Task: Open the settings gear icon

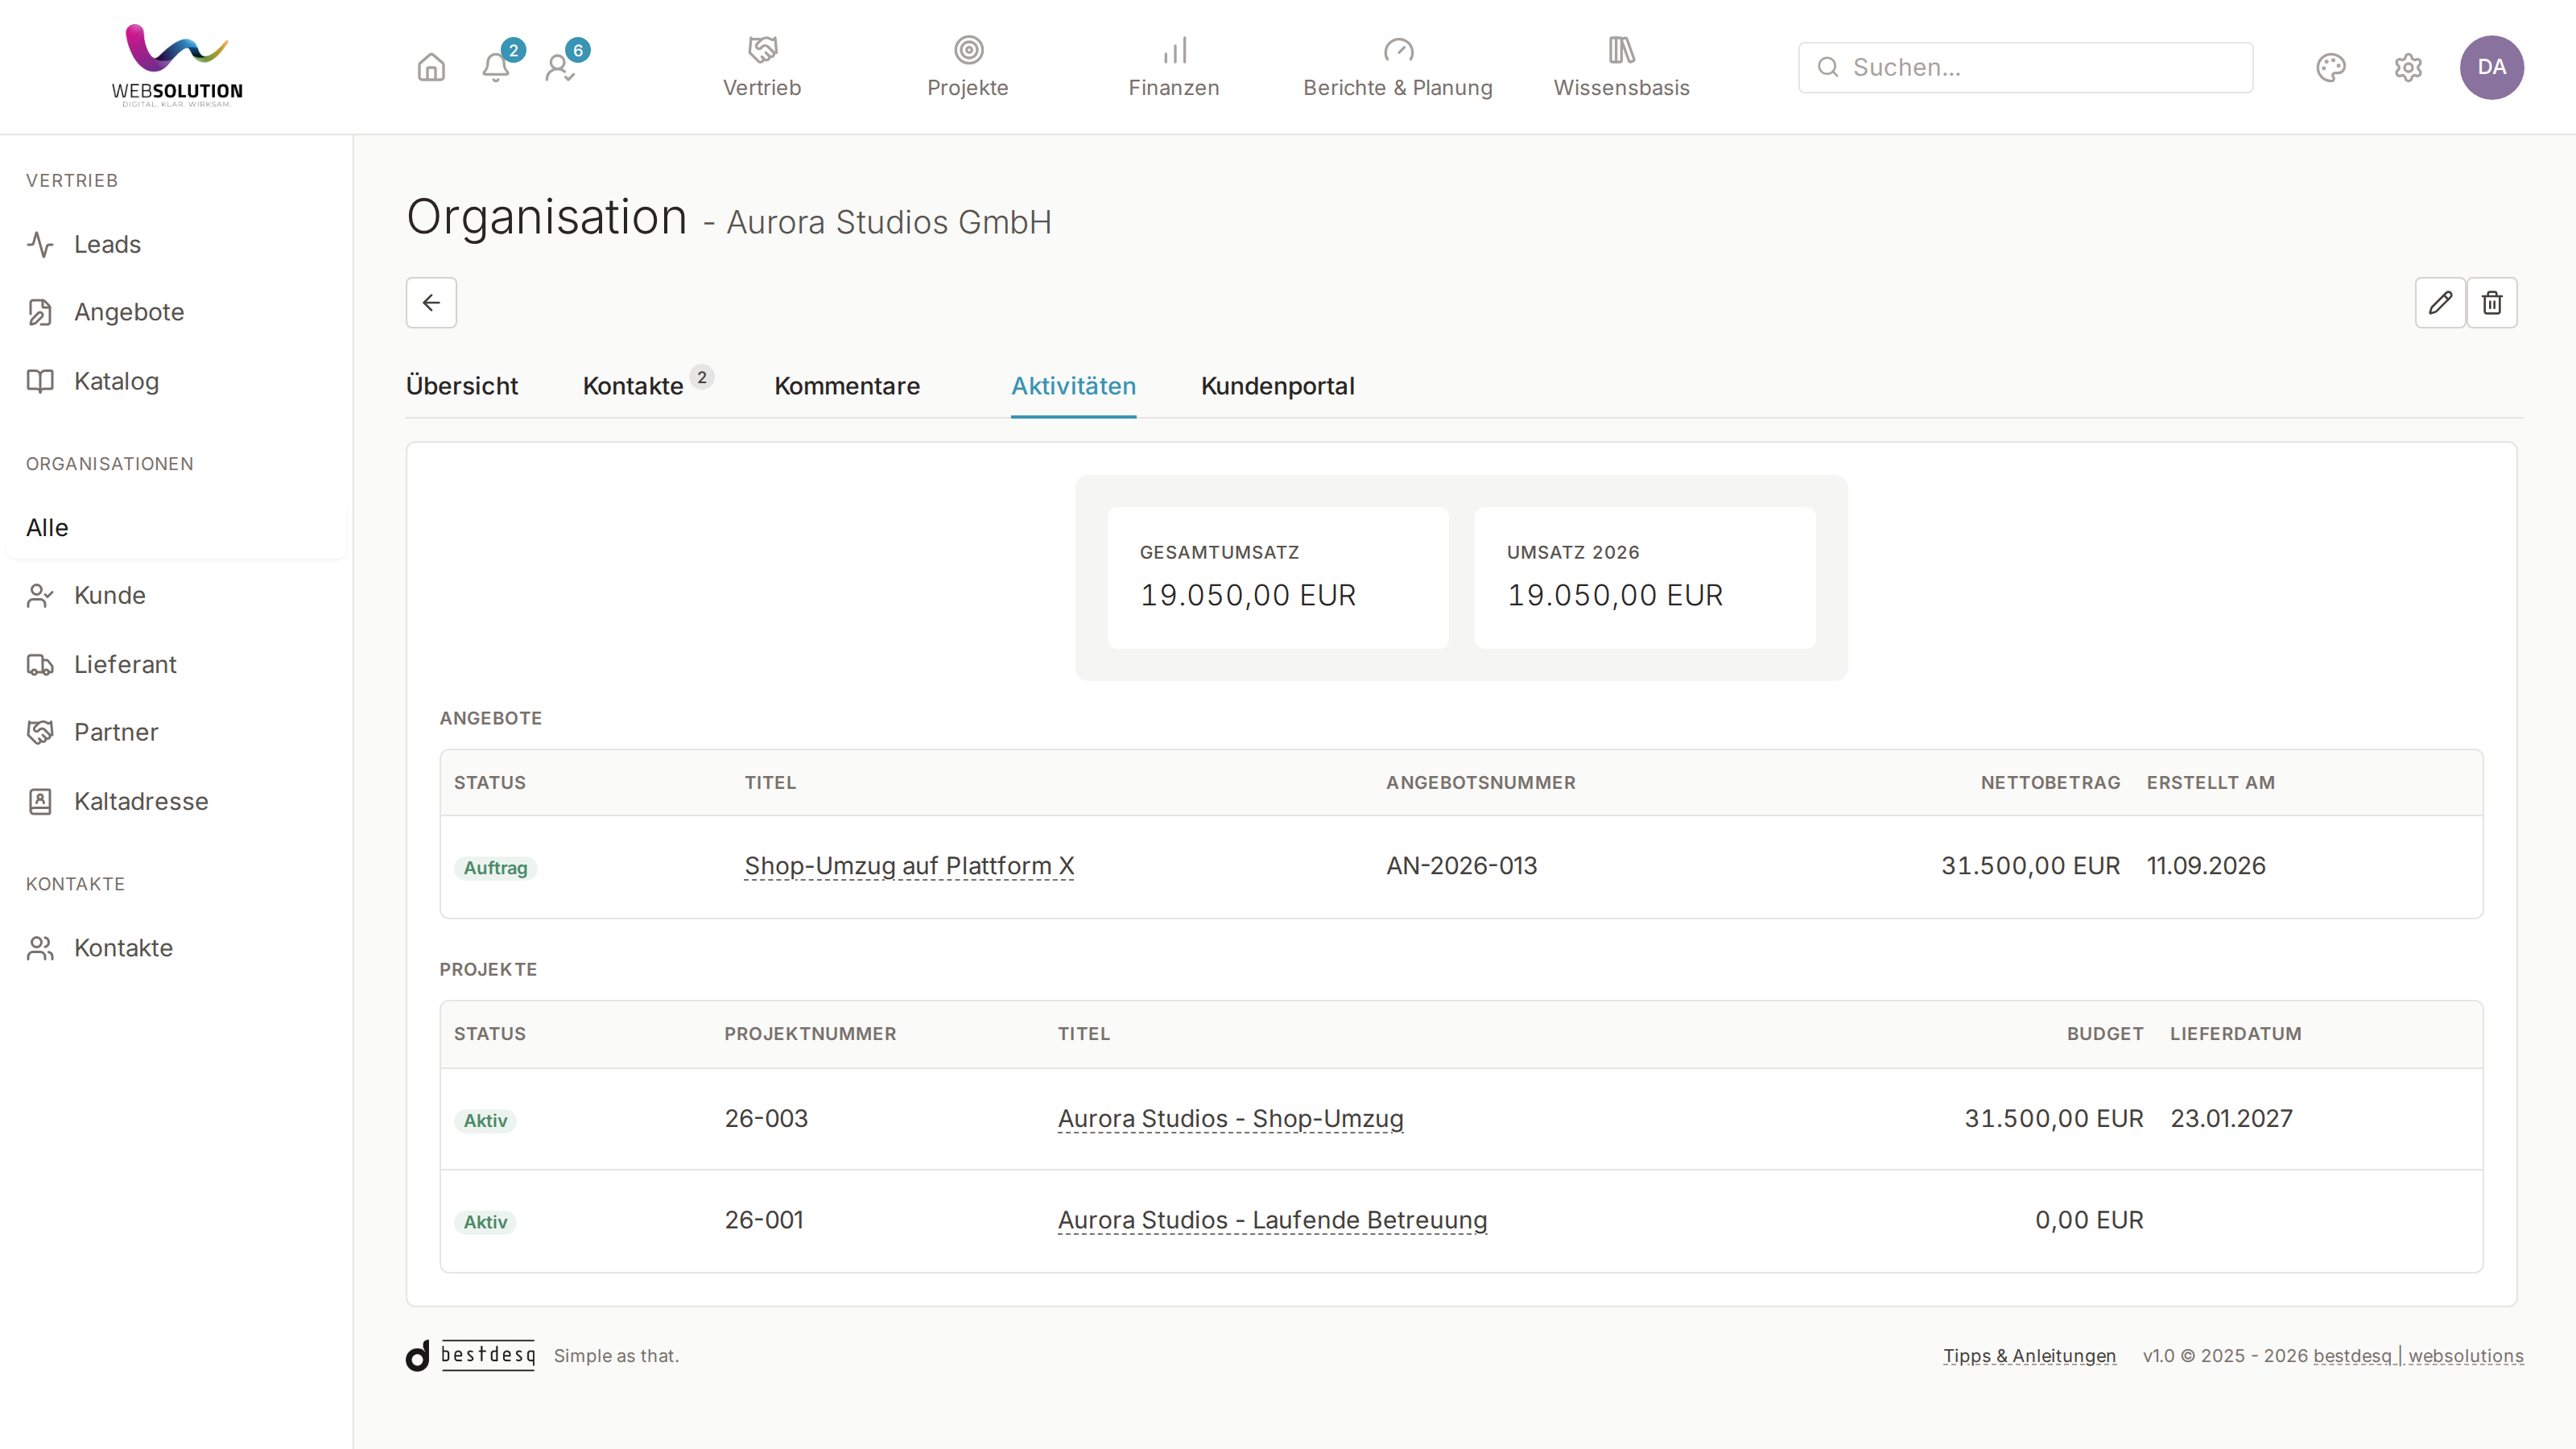Action: [x=2408, y=67]
